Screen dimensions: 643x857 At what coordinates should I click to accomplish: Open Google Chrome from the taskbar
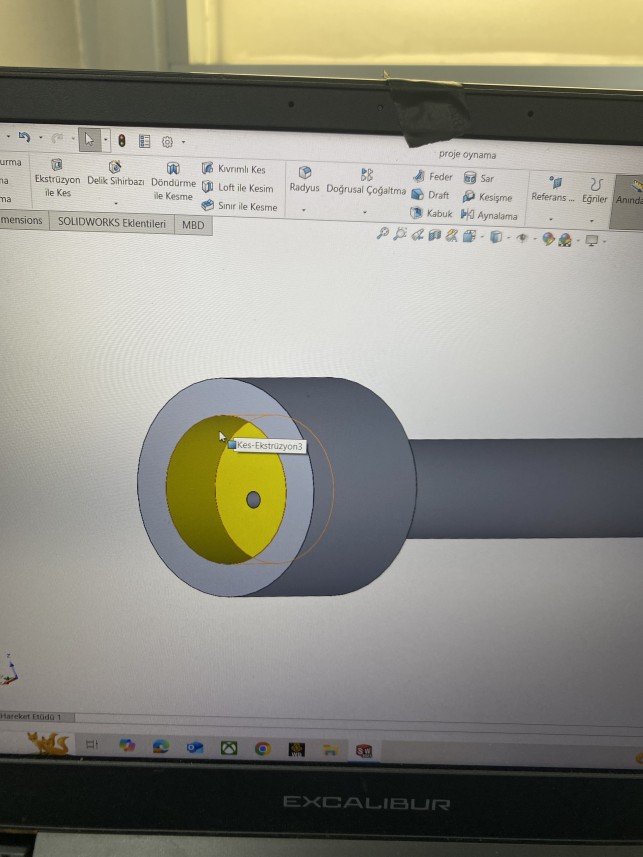[262, 748]
